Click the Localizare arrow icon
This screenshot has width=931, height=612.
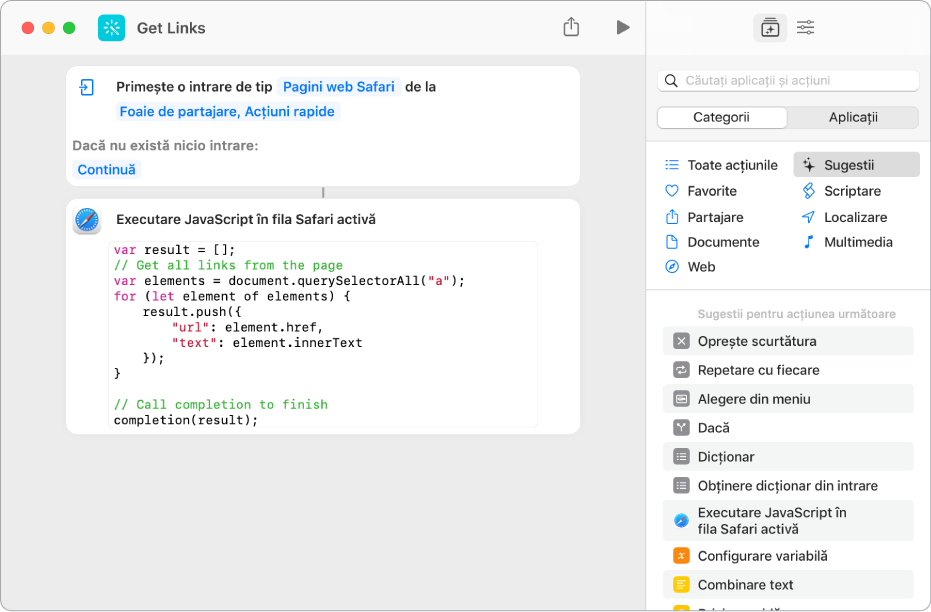pyautogui.click(x=808, y=217)
